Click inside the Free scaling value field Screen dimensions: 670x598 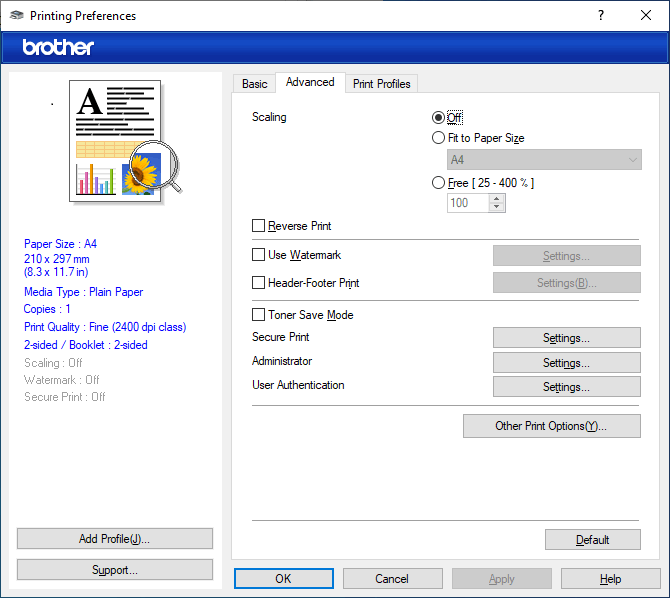tap(467, 203)
